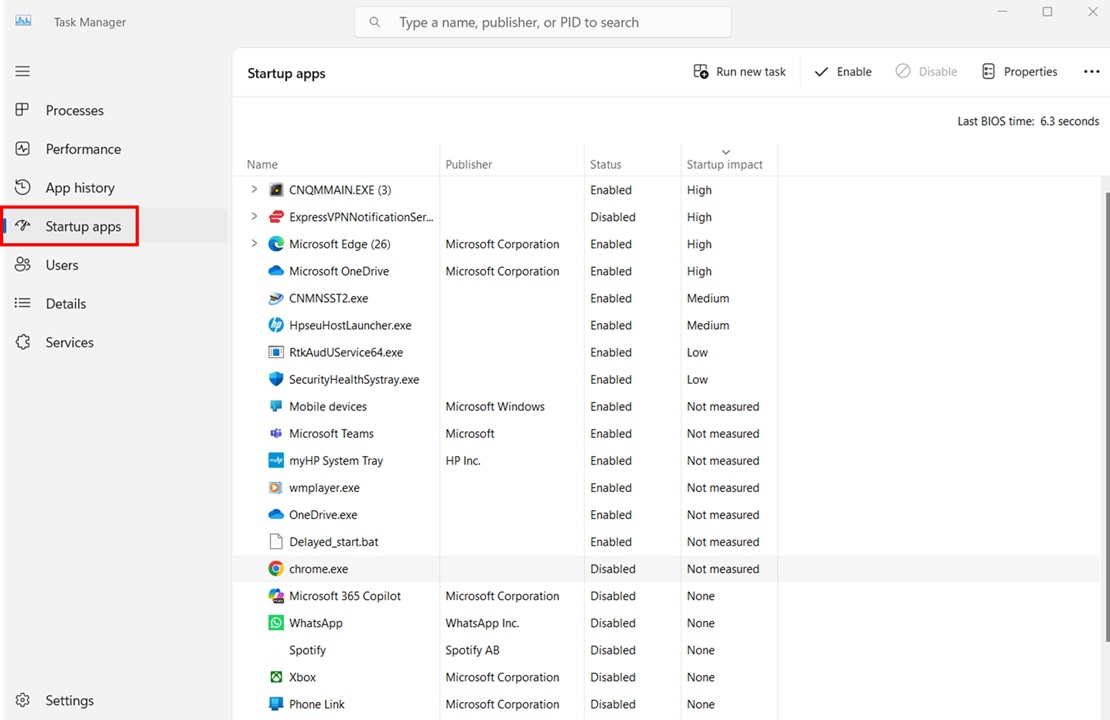Click the SecurityHealthSystray shield icon
Screen dimensions: 1110x720
coord(276,379)
